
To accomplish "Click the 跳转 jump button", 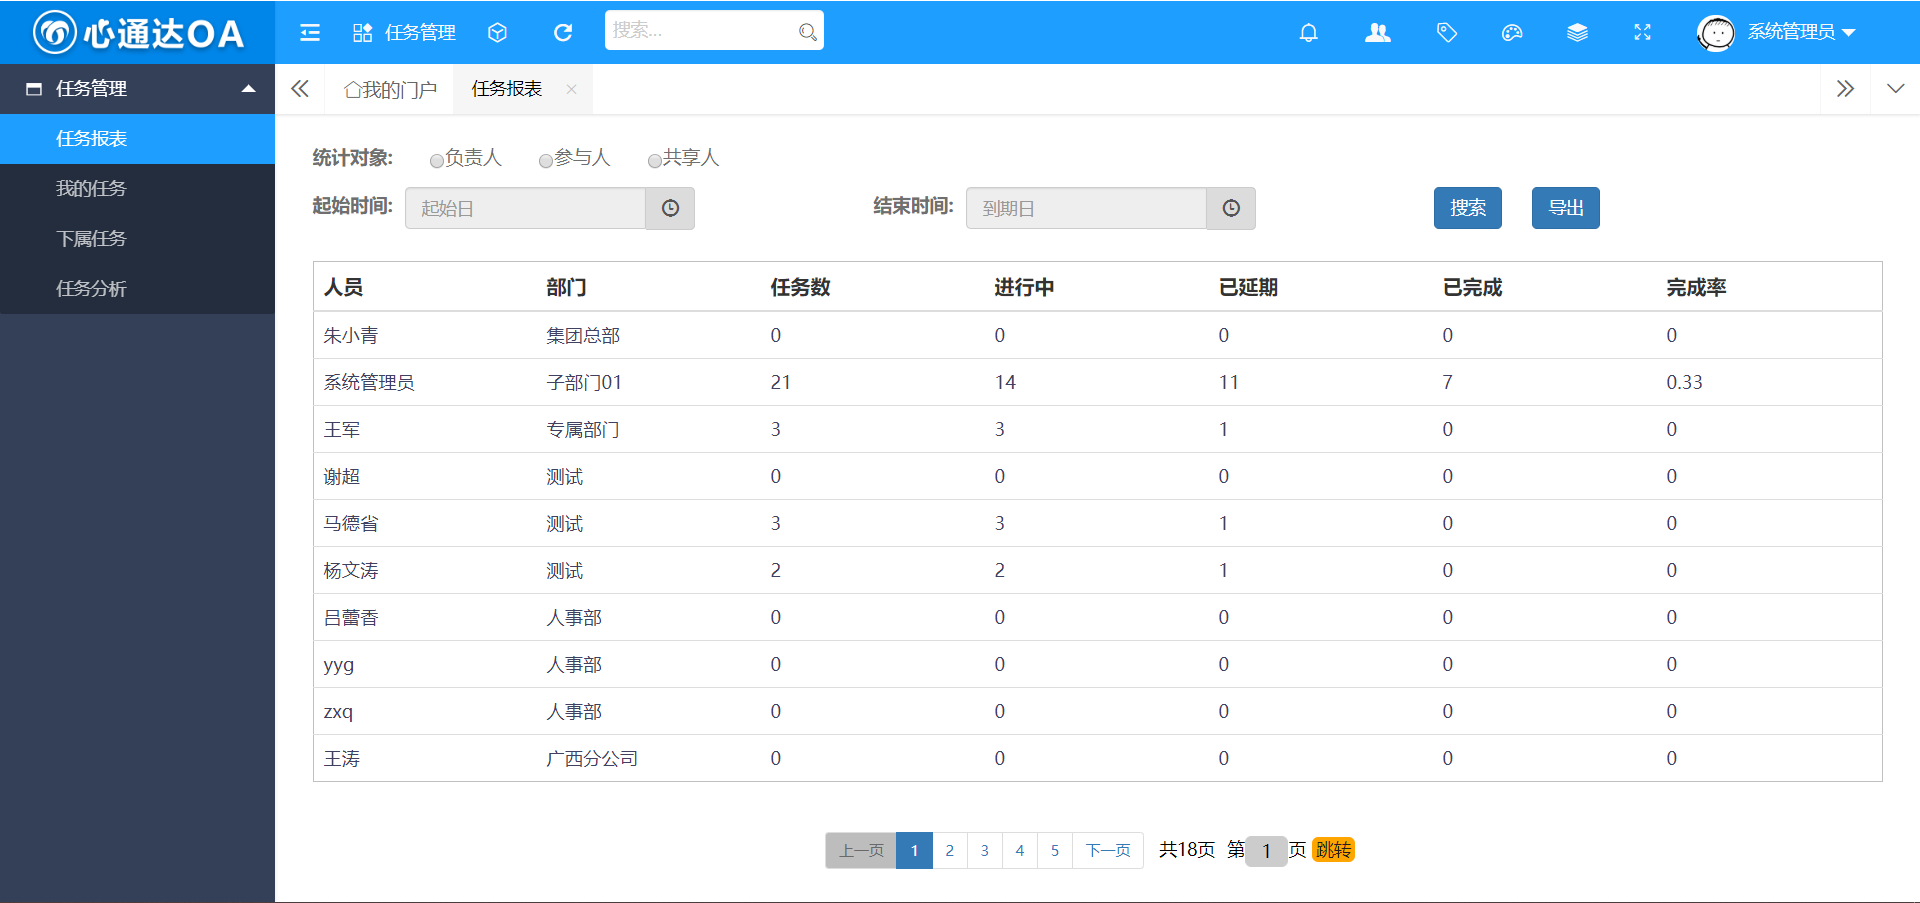I will tap(1333, 849).
